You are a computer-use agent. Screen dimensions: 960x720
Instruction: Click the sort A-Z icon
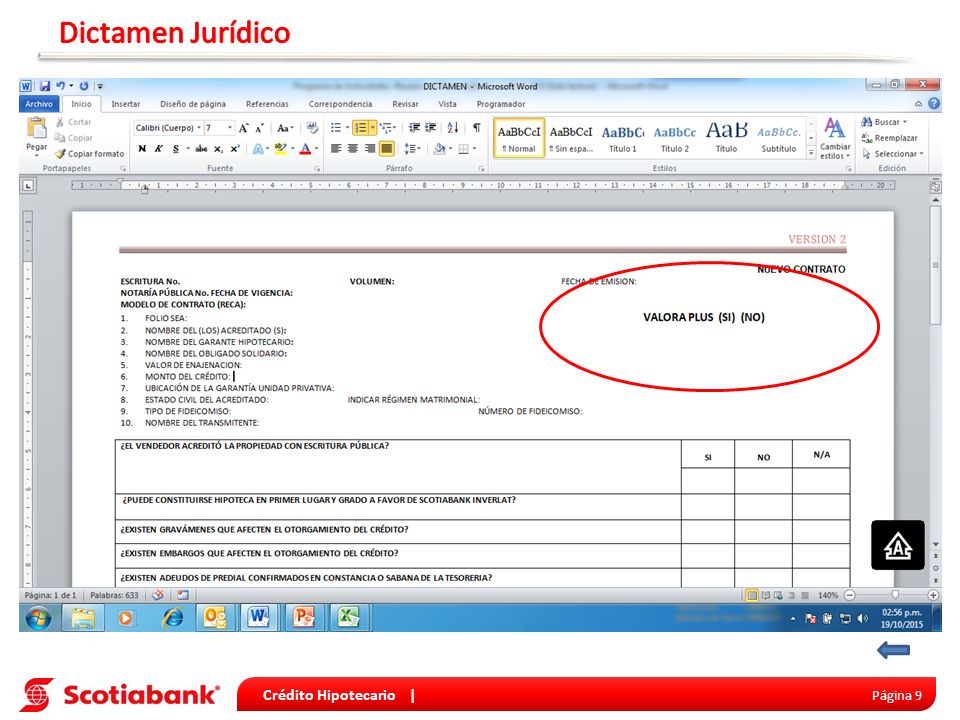452,127
